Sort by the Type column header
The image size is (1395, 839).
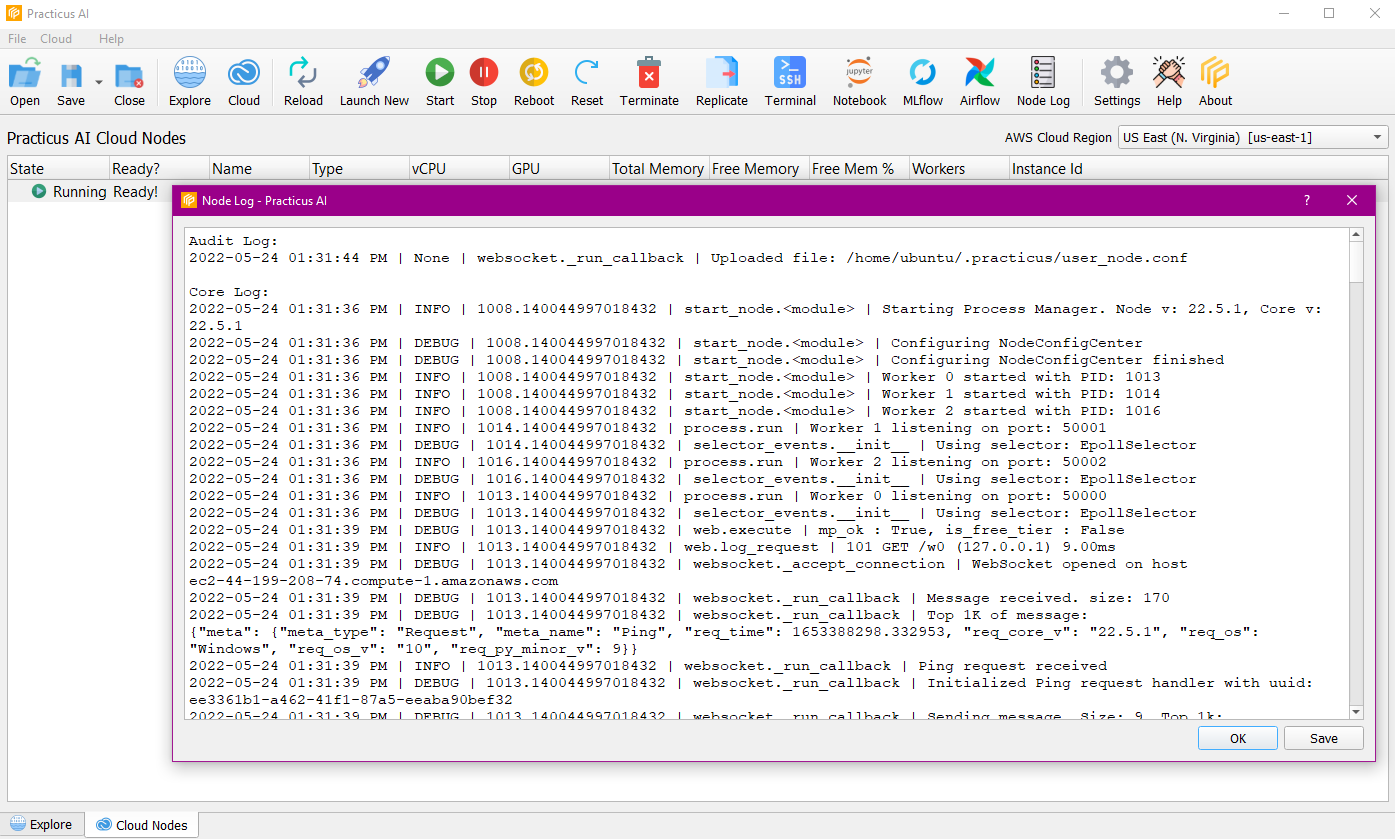click(359, 168)
